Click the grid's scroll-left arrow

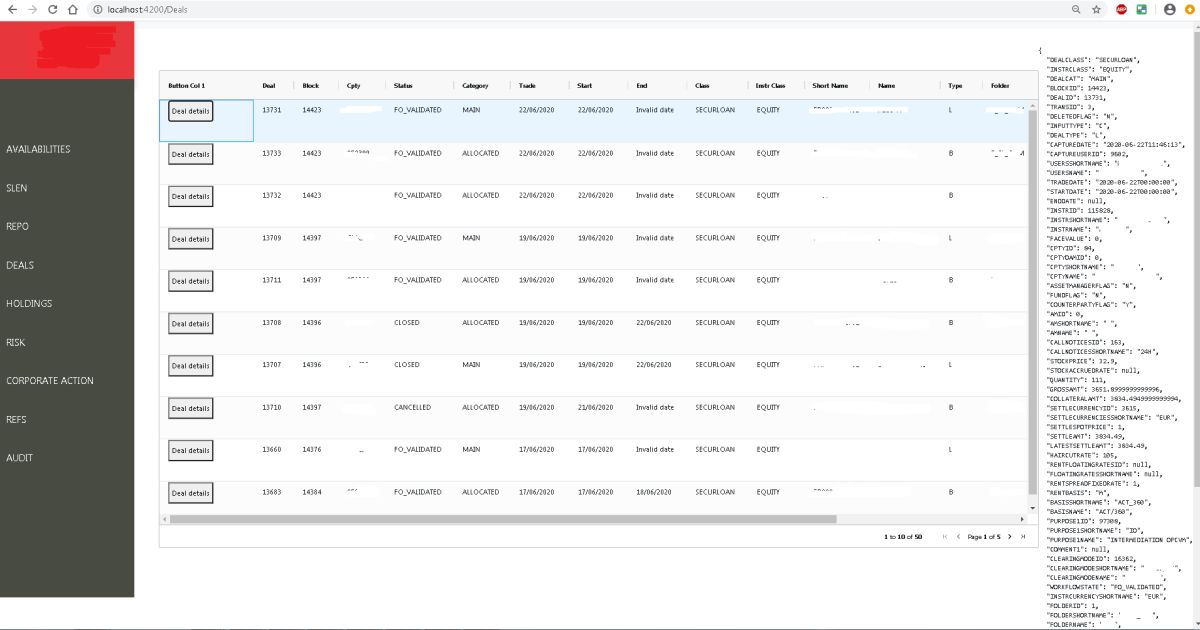pyautogui.click(x=163, y=520)
